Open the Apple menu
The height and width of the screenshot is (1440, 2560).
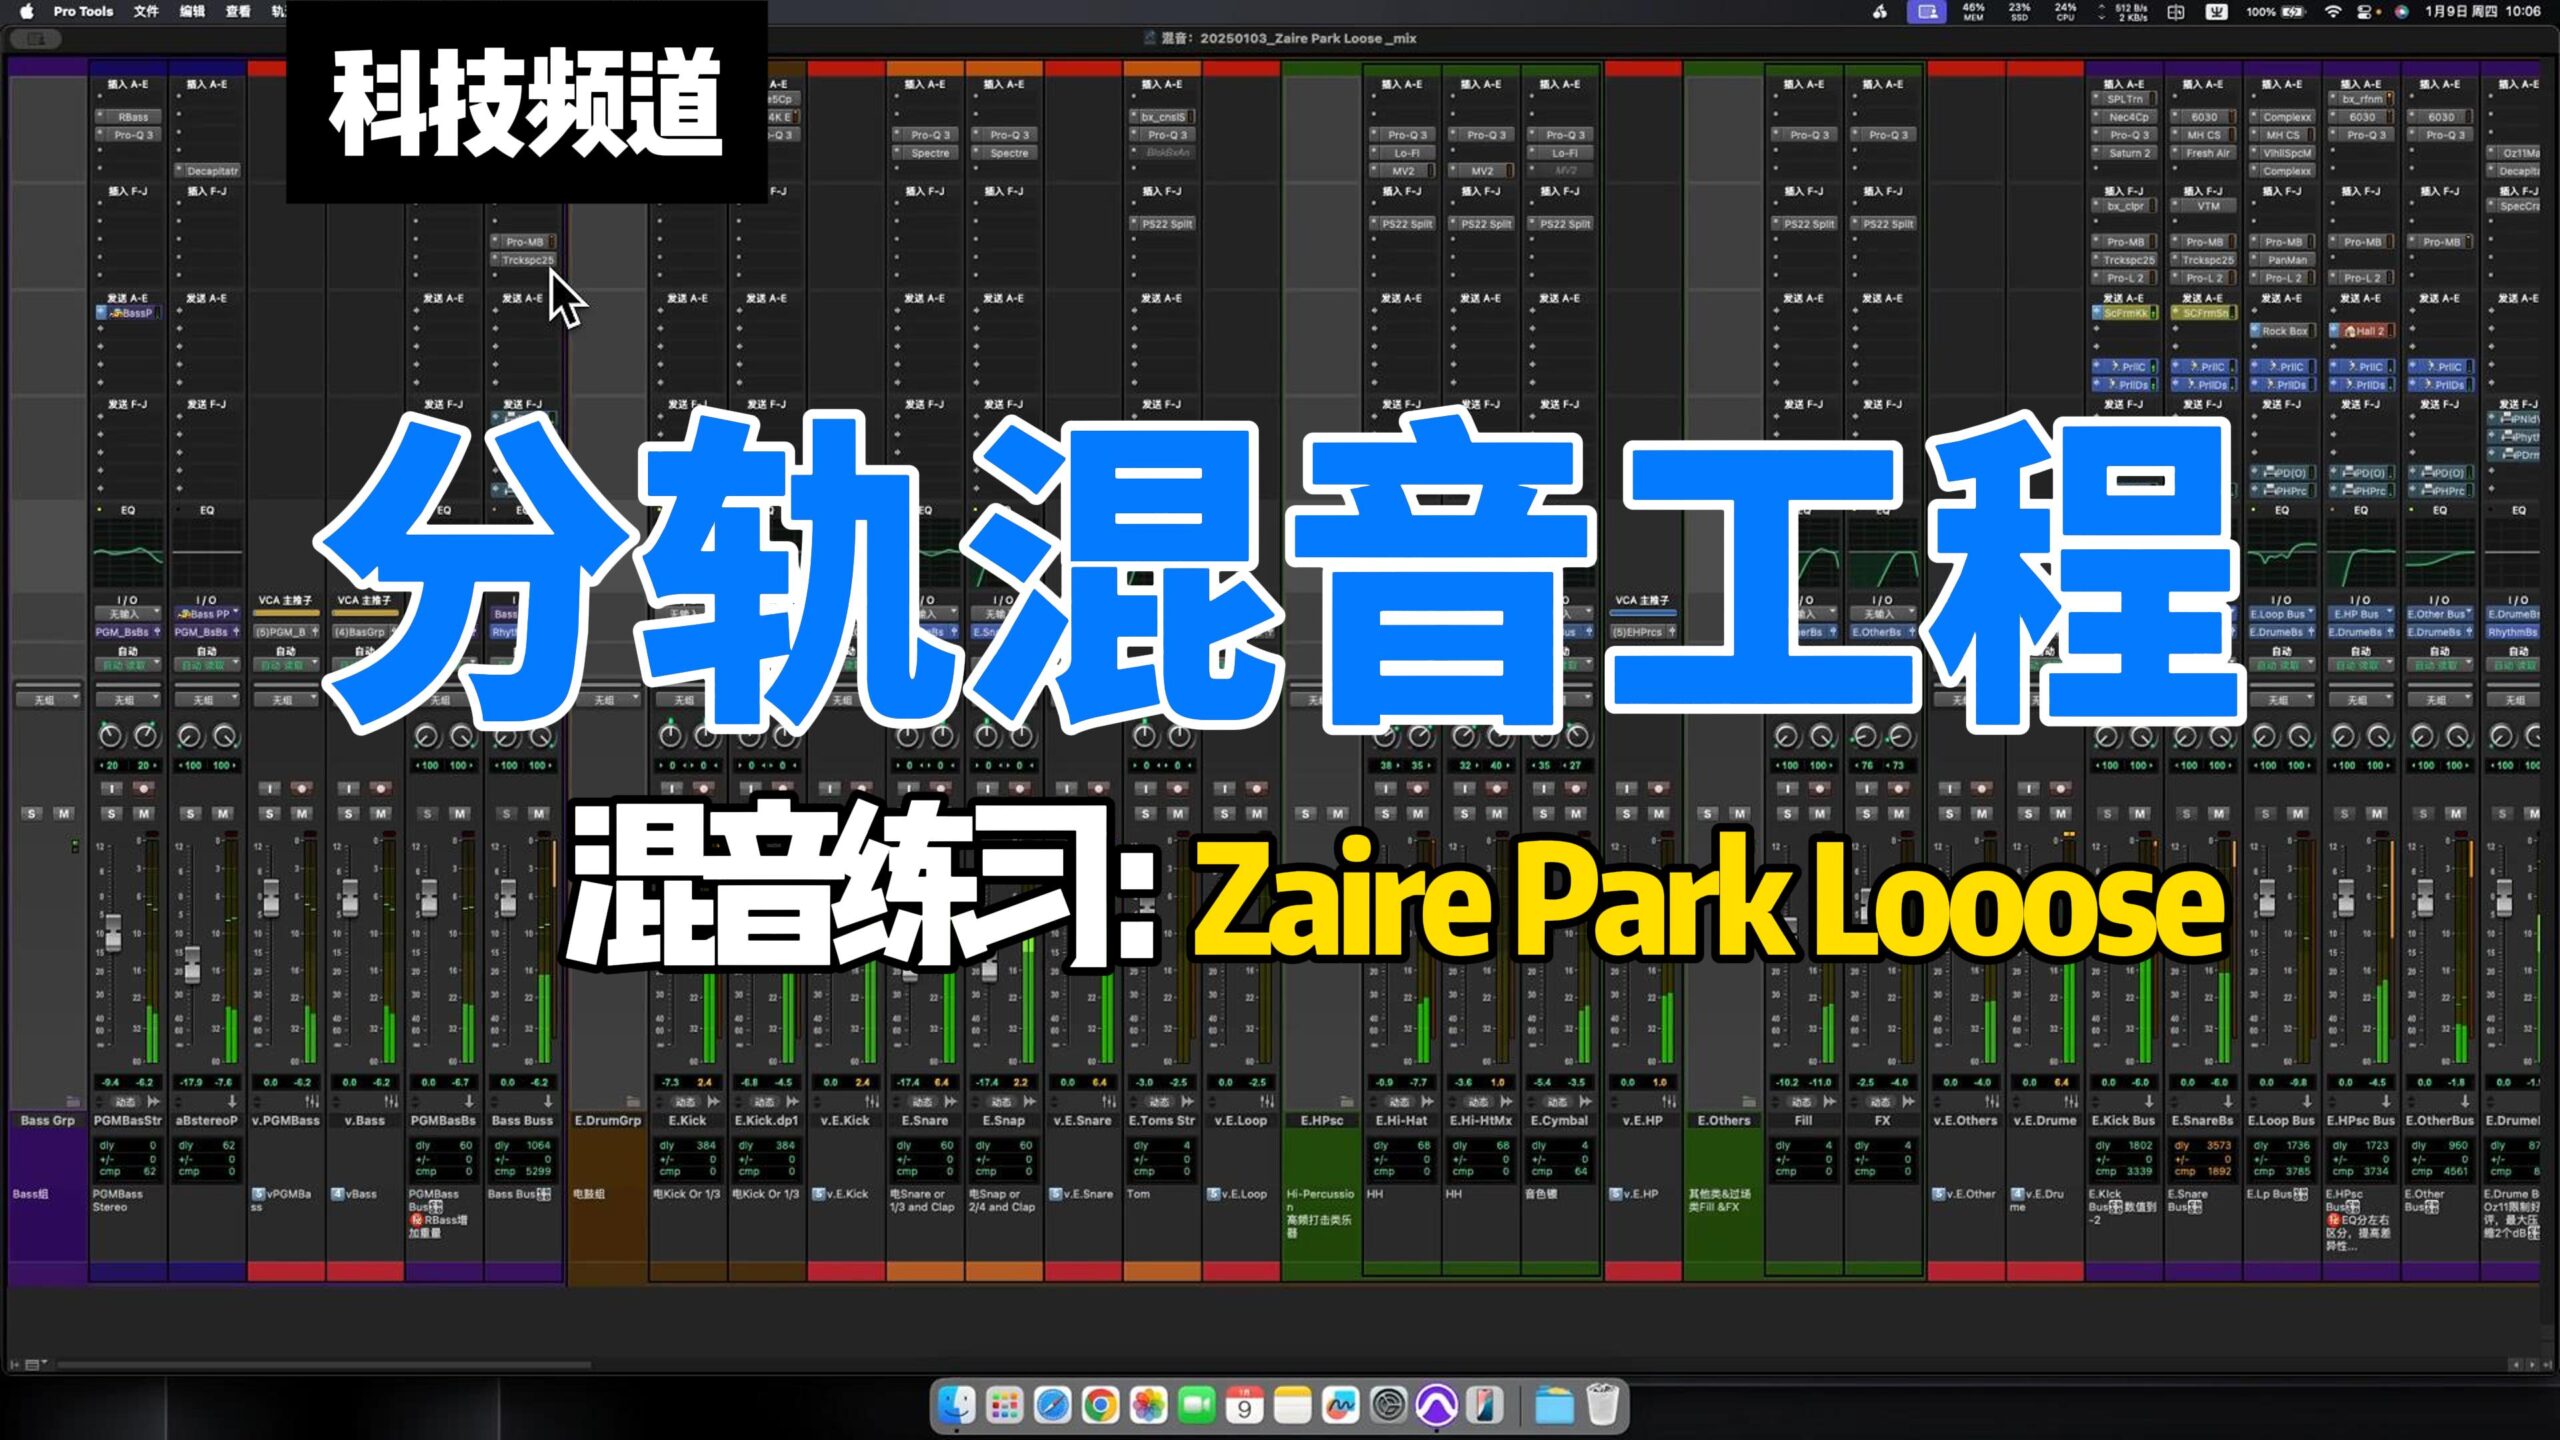pyautogui.click(x=27, y=12)
